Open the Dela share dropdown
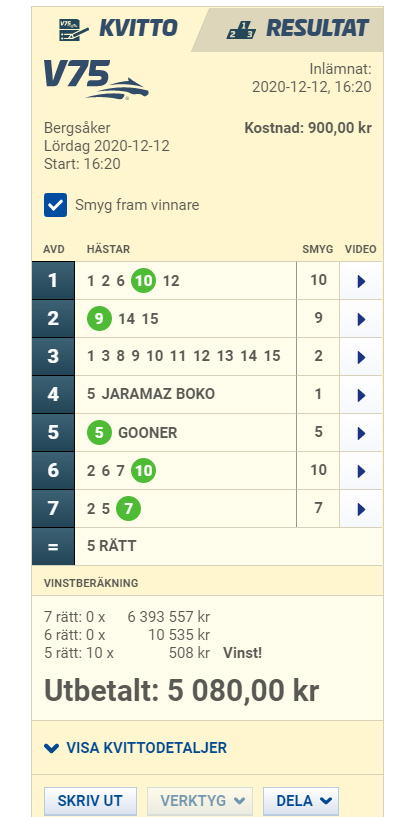This screenshot has height=817, width=414. click(x=301, y=801)
